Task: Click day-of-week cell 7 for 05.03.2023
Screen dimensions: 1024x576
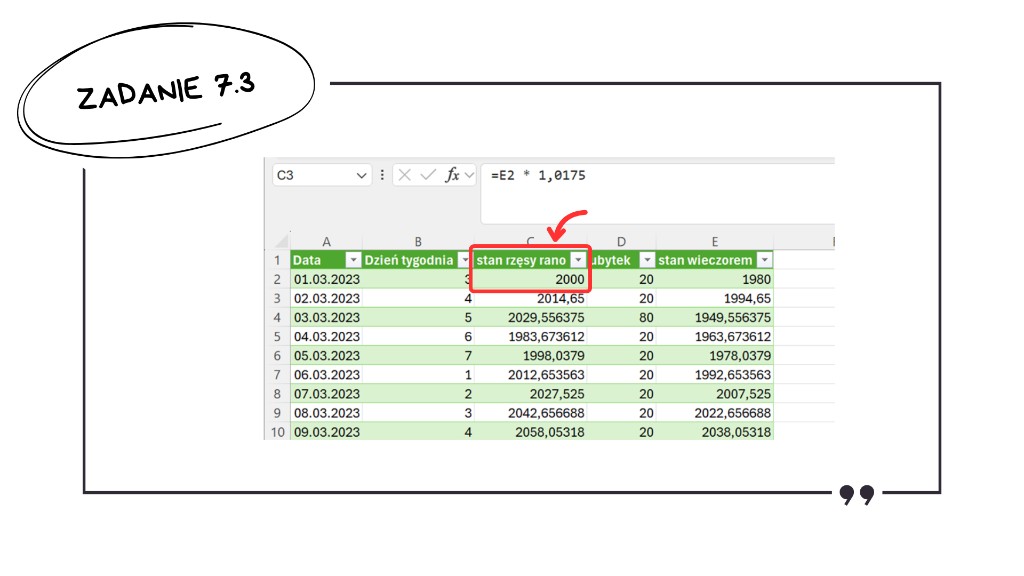Action: [x=417, y=355]
